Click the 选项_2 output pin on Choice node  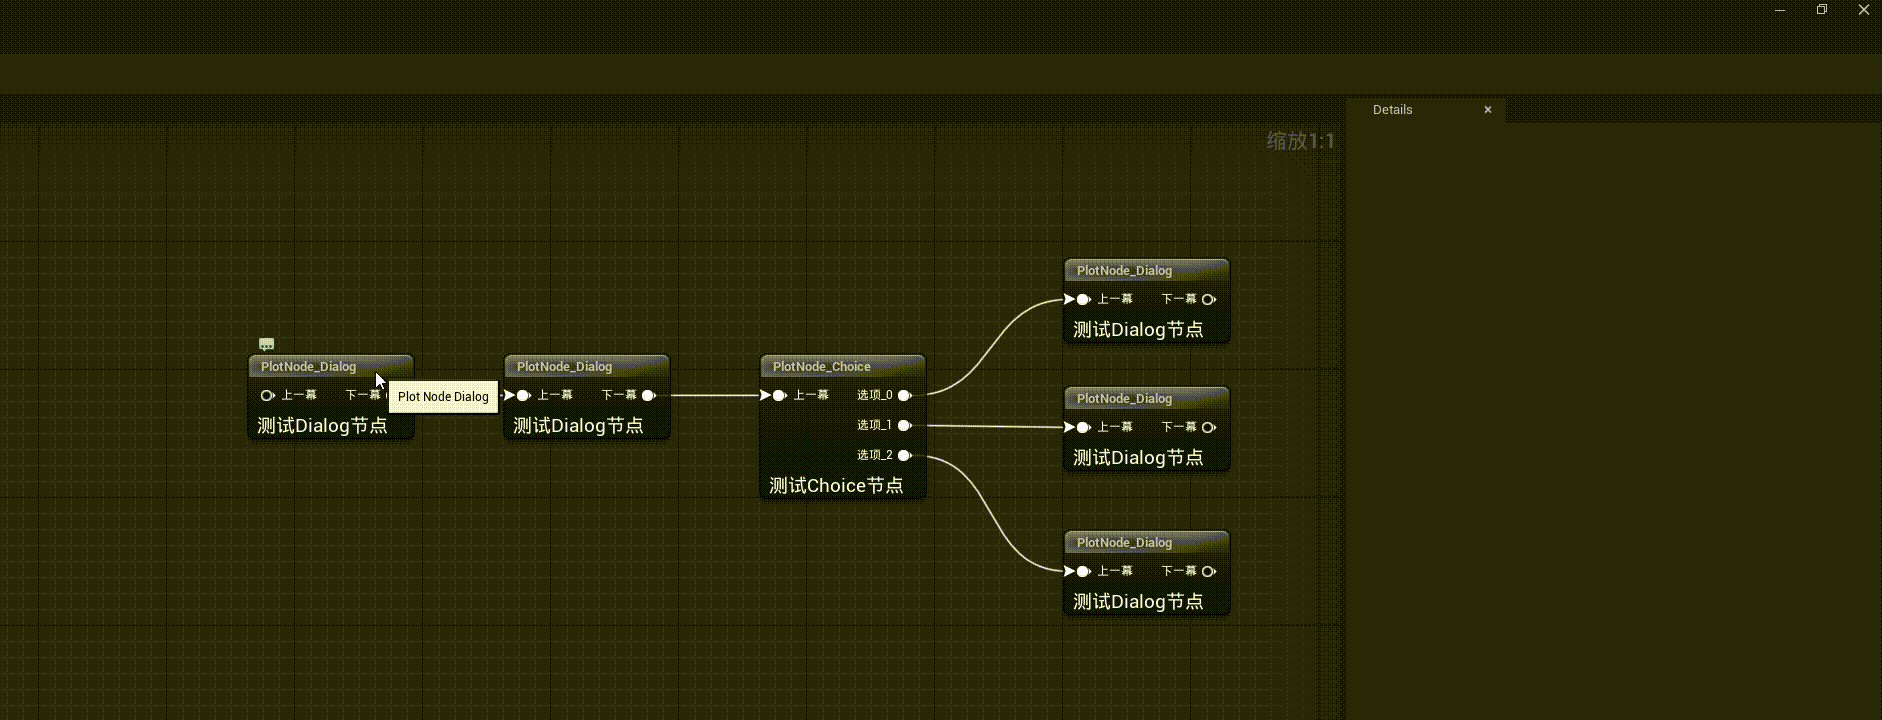[904, 455]
